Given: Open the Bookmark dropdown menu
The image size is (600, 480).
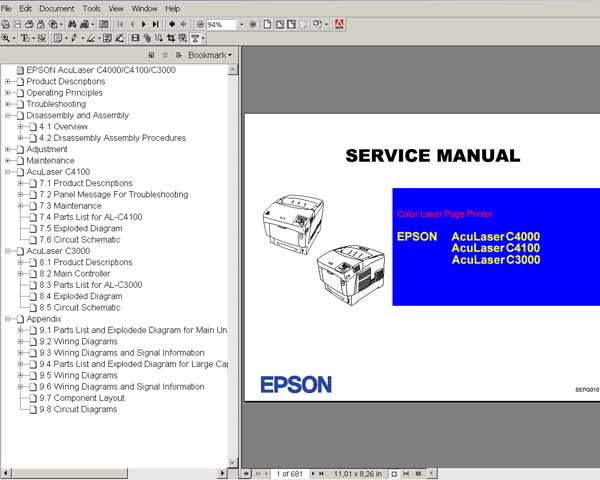Looking at the screenshot, I should pos(210,55).
